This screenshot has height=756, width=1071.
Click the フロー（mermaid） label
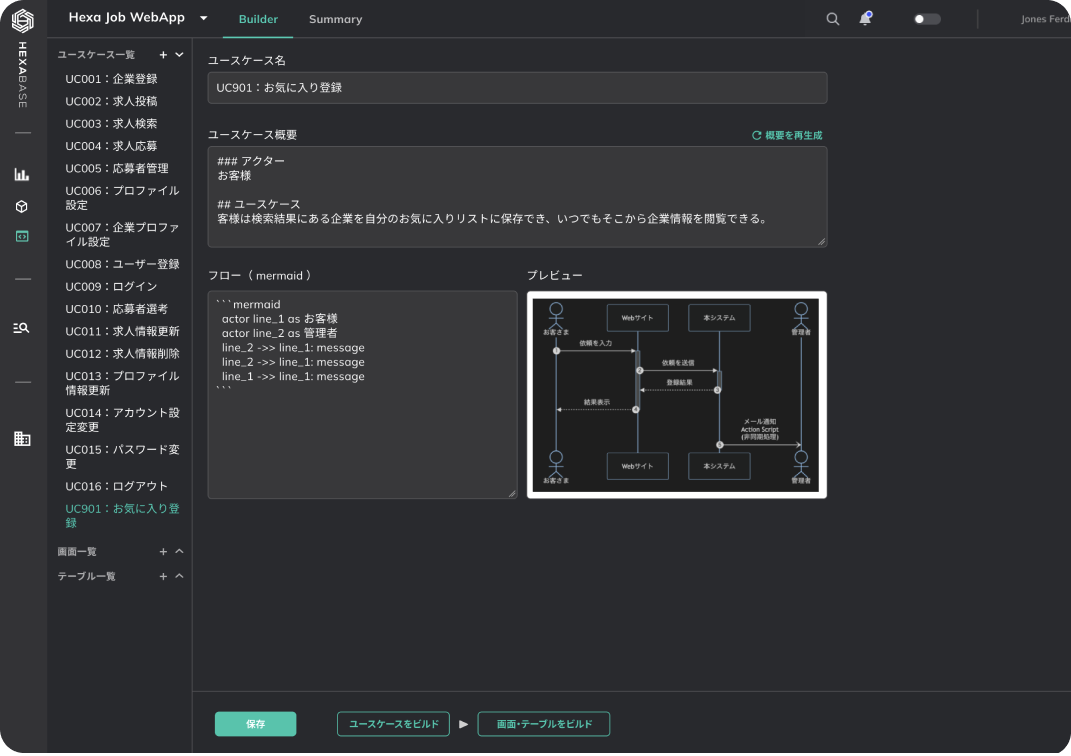coord(260,276)
